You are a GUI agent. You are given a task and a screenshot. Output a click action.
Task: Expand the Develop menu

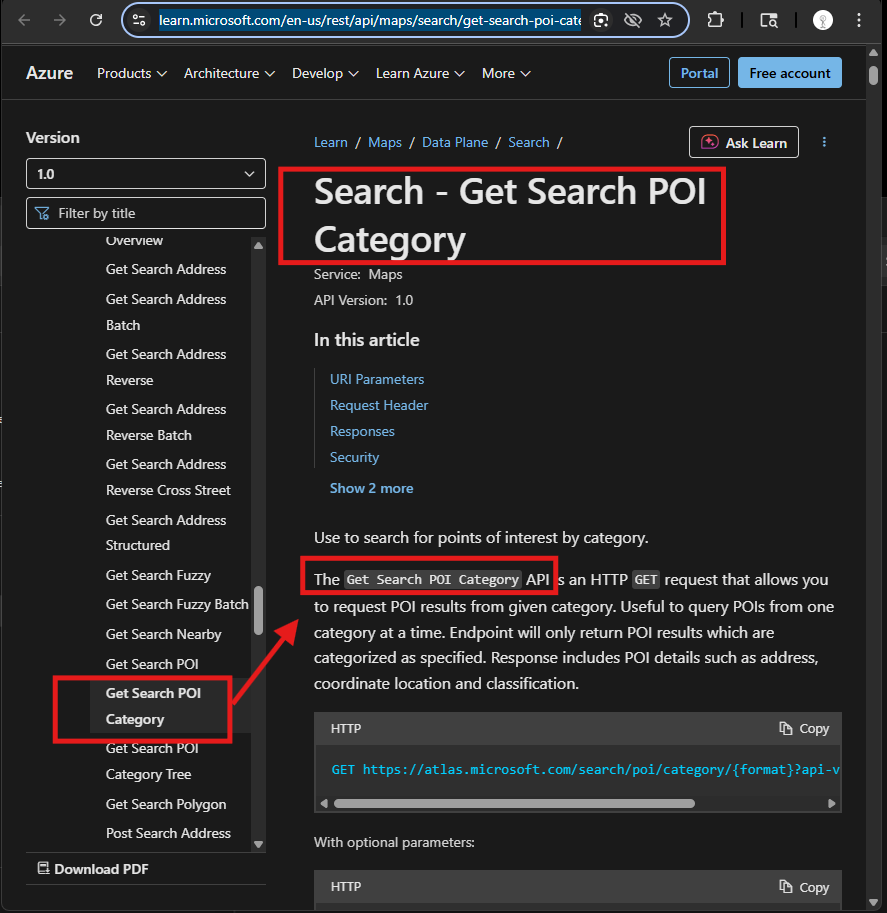coord(325,73)
